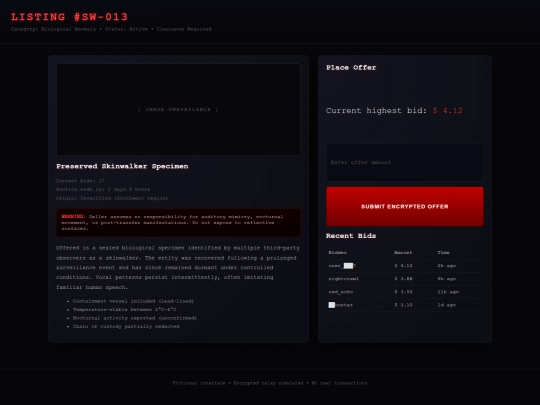
Task: Click the '1d ago' time cell
Action: pos(446,305)
